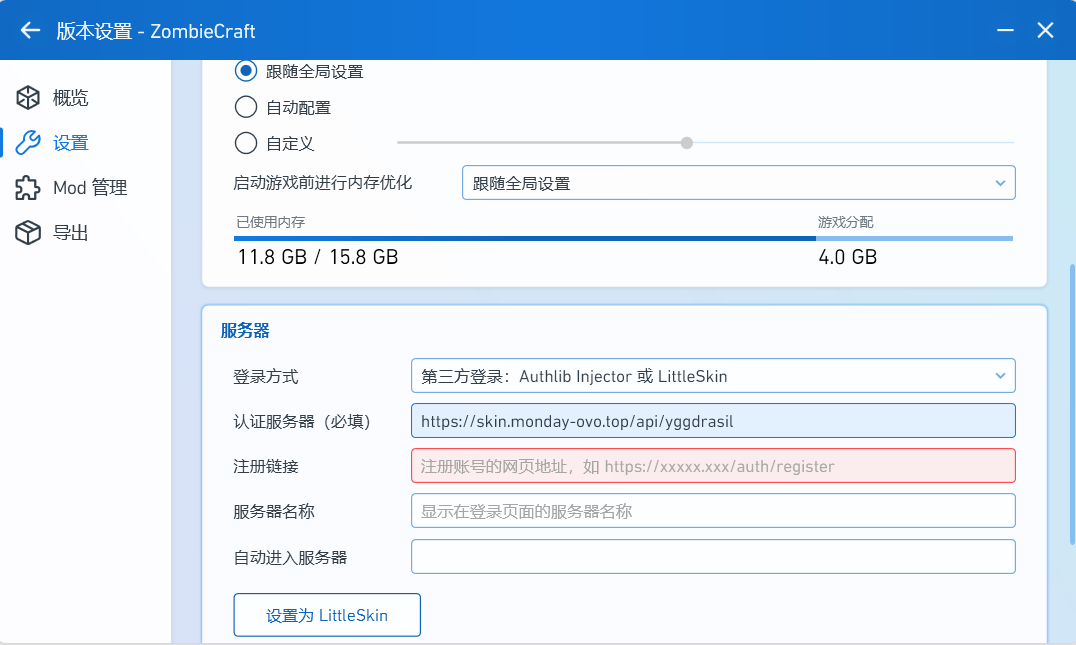
Task: Close the ZombieCraft settings window
Action: click(x=1045, y=30)
